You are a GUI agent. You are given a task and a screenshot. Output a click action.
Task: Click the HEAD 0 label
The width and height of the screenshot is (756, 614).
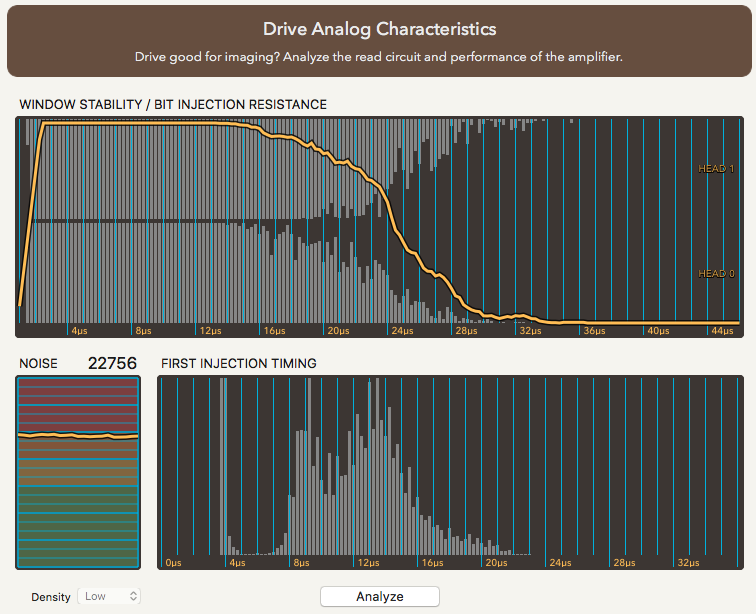point(716,274)
